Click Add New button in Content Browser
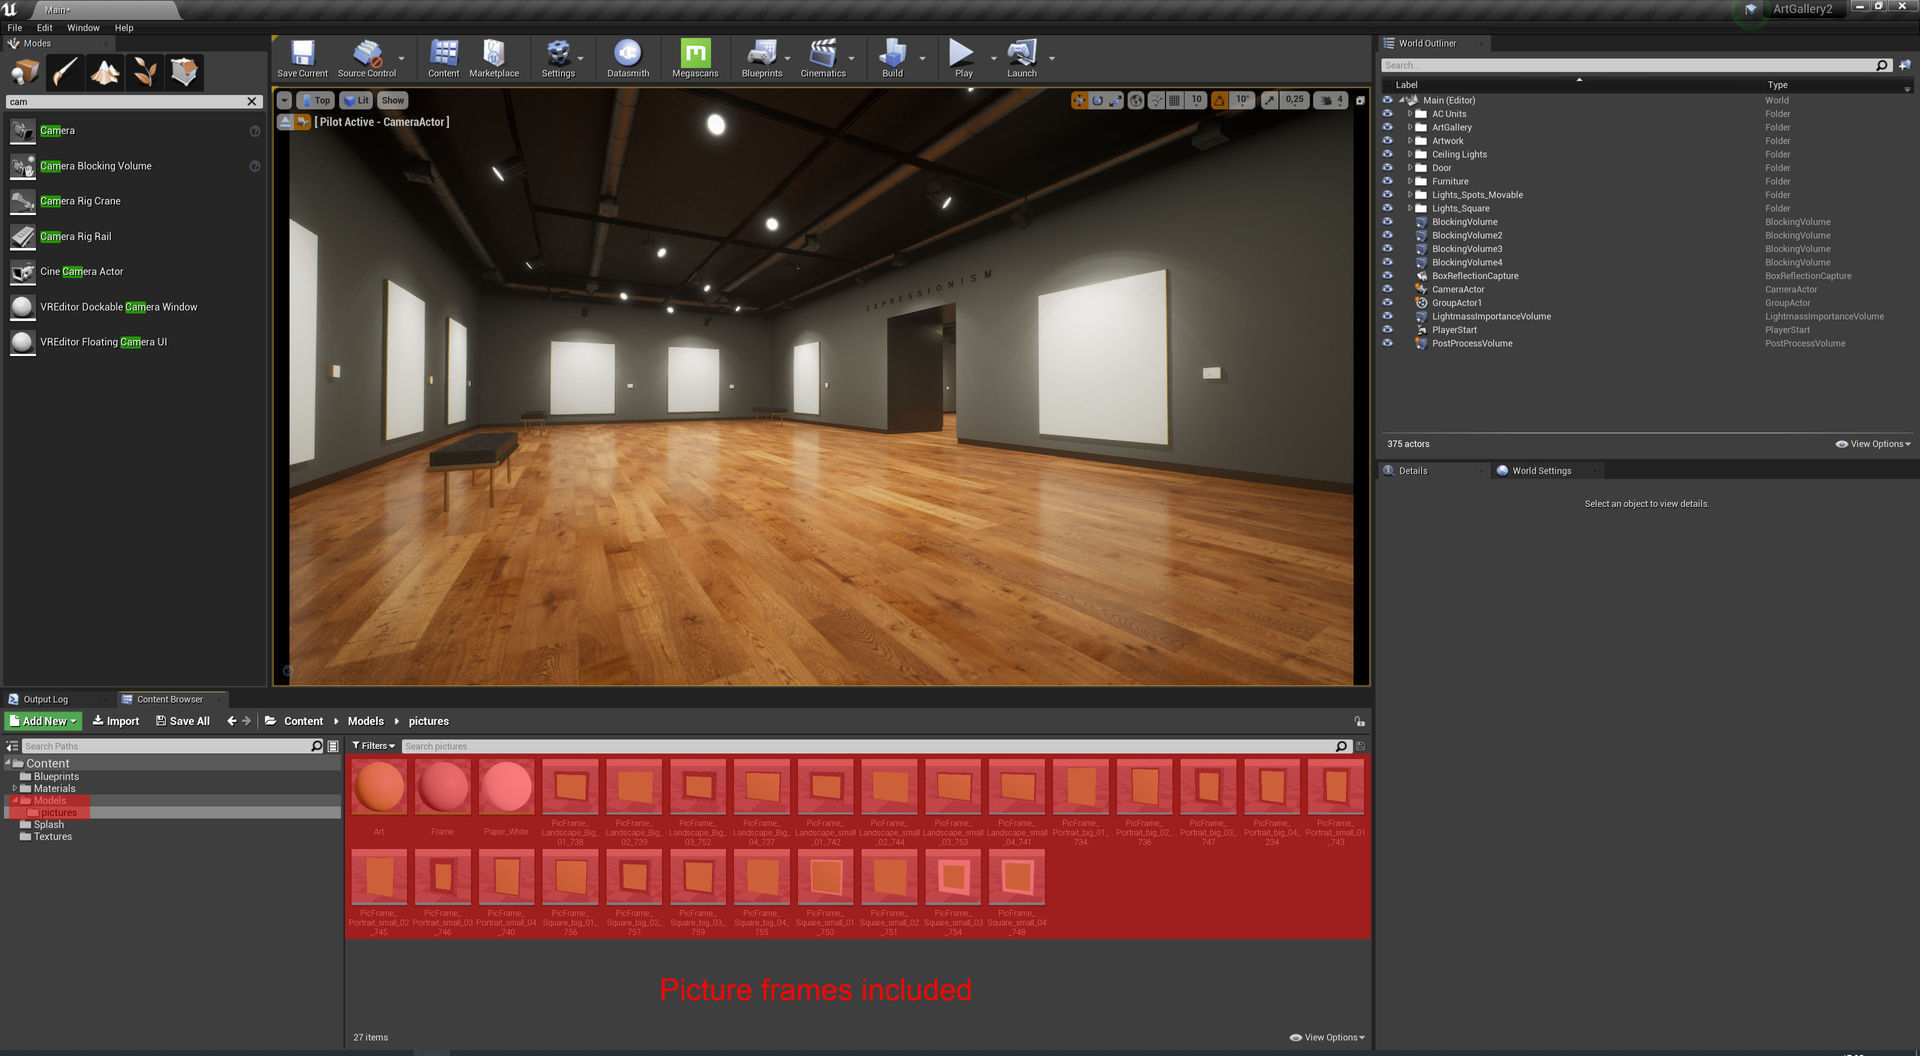The width and height of the screenshot is (1920, 1056). pos(43,721)
